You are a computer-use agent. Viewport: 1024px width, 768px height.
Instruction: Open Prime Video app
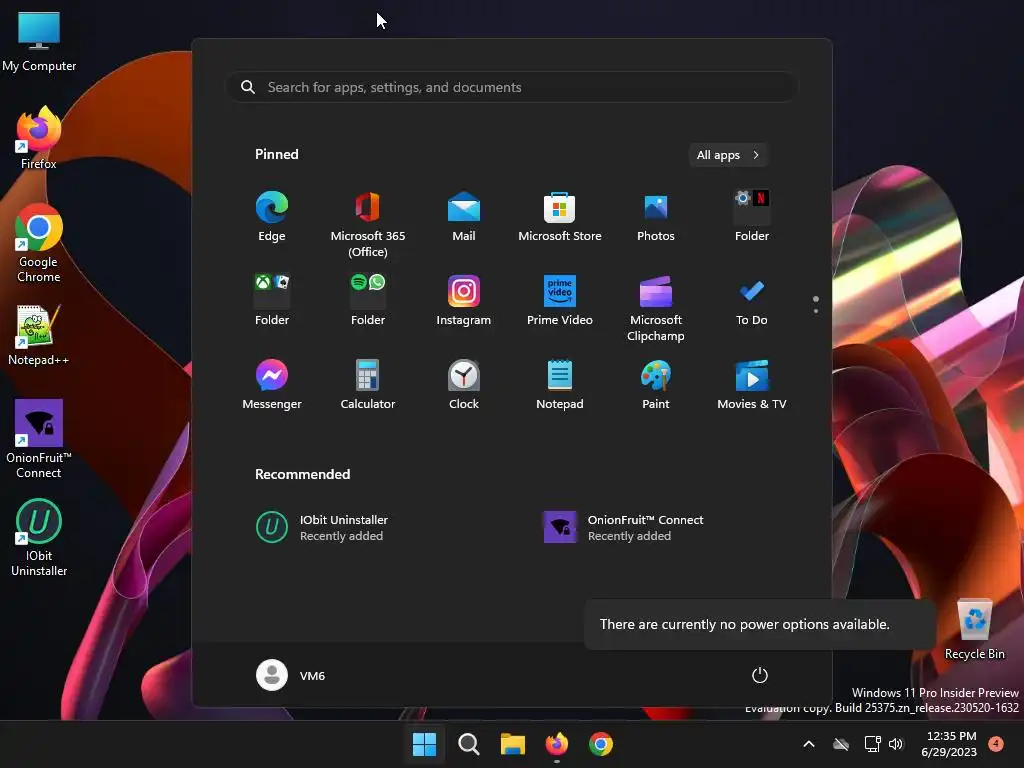(x=560, y=301)
